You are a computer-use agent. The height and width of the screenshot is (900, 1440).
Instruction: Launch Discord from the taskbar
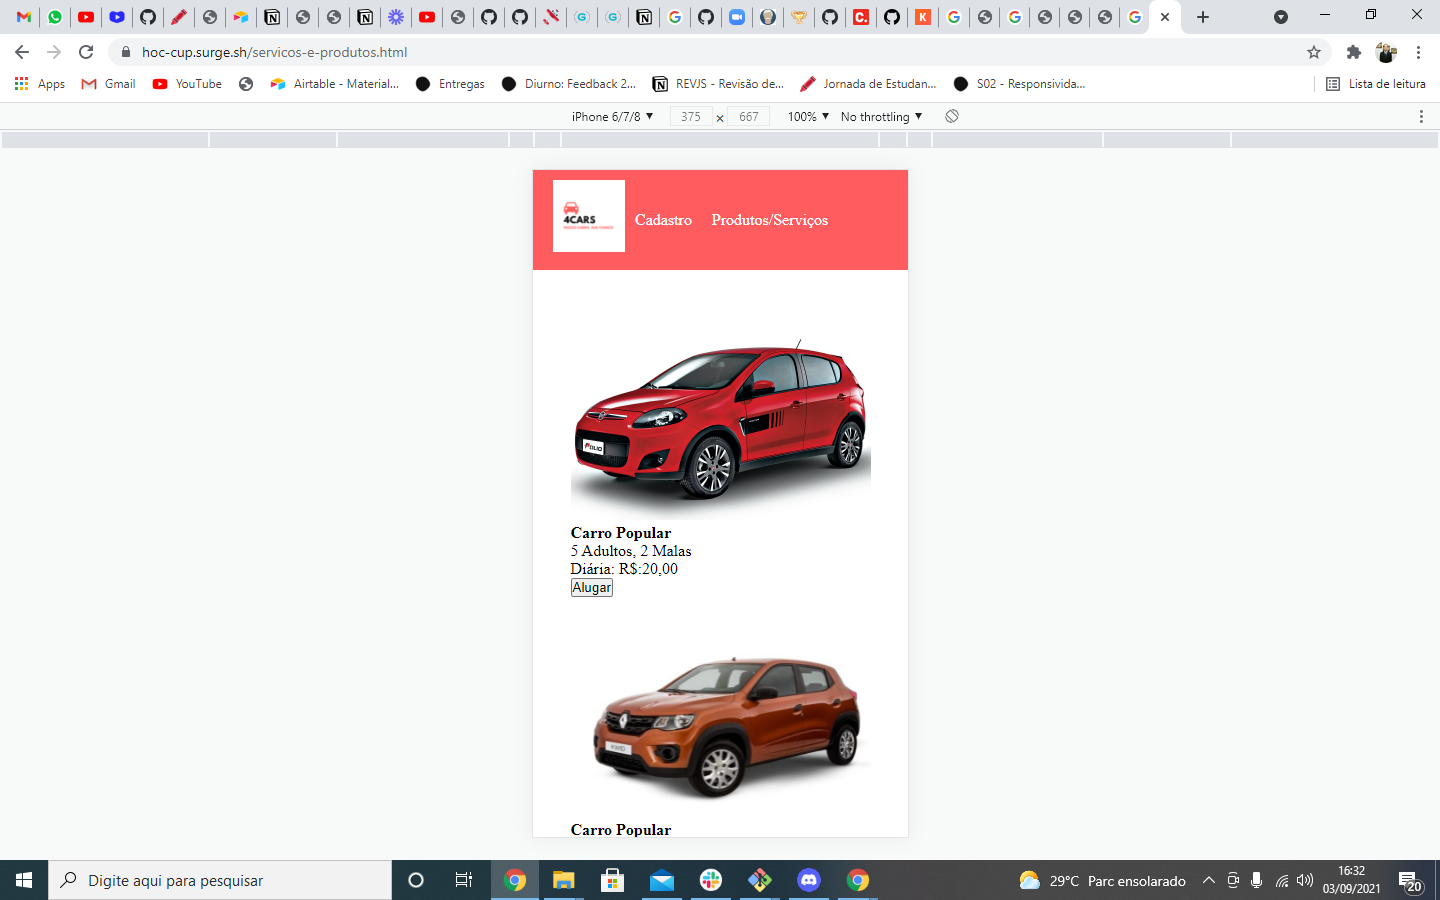(808, 881)
